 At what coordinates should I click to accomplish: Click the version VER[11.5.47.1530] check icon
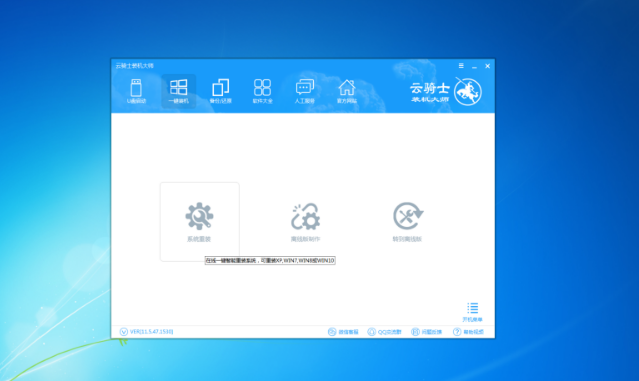[124, 332]
